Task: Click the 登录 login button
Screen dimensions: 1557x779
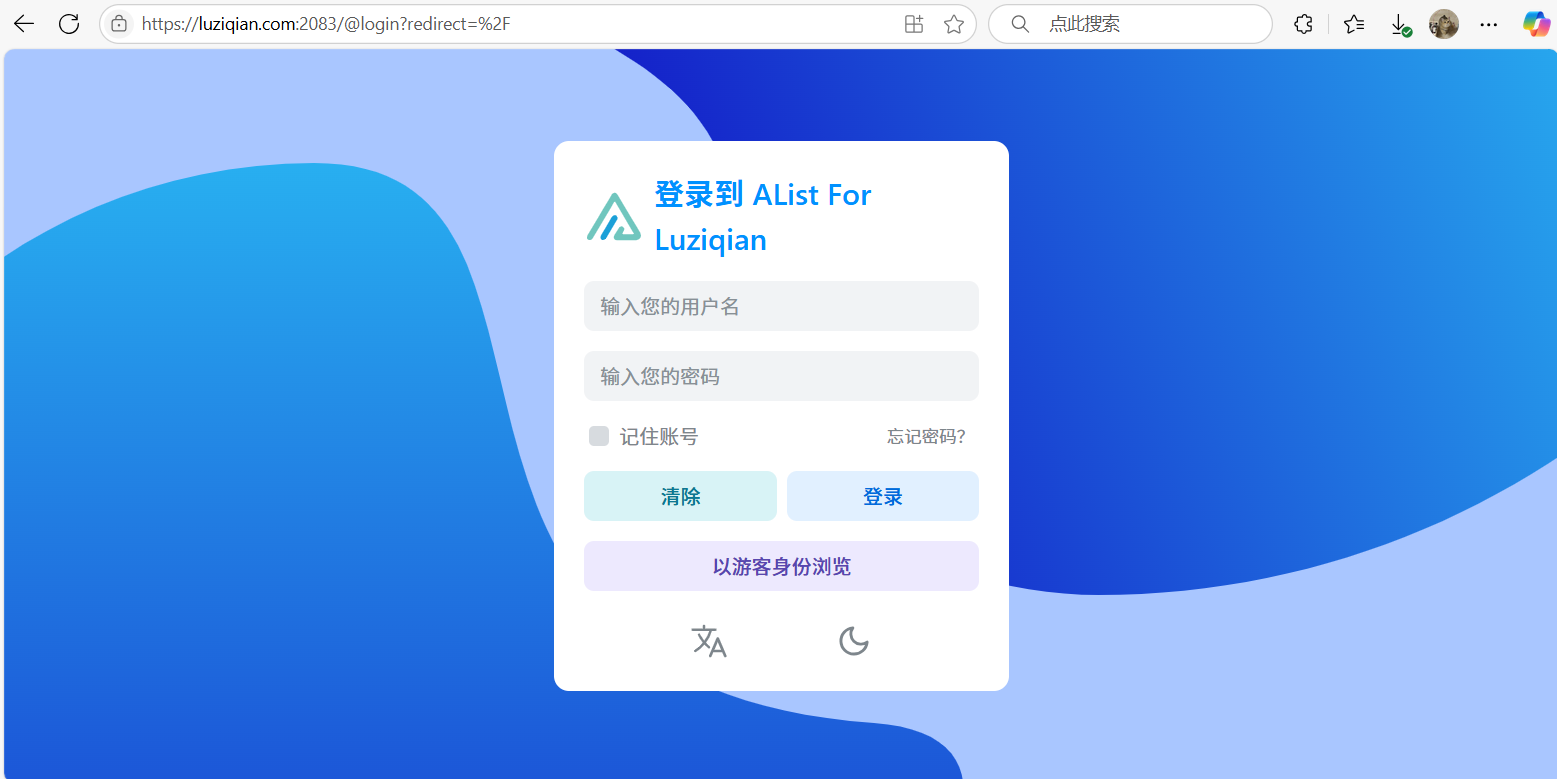Action: tap(883, 496)
